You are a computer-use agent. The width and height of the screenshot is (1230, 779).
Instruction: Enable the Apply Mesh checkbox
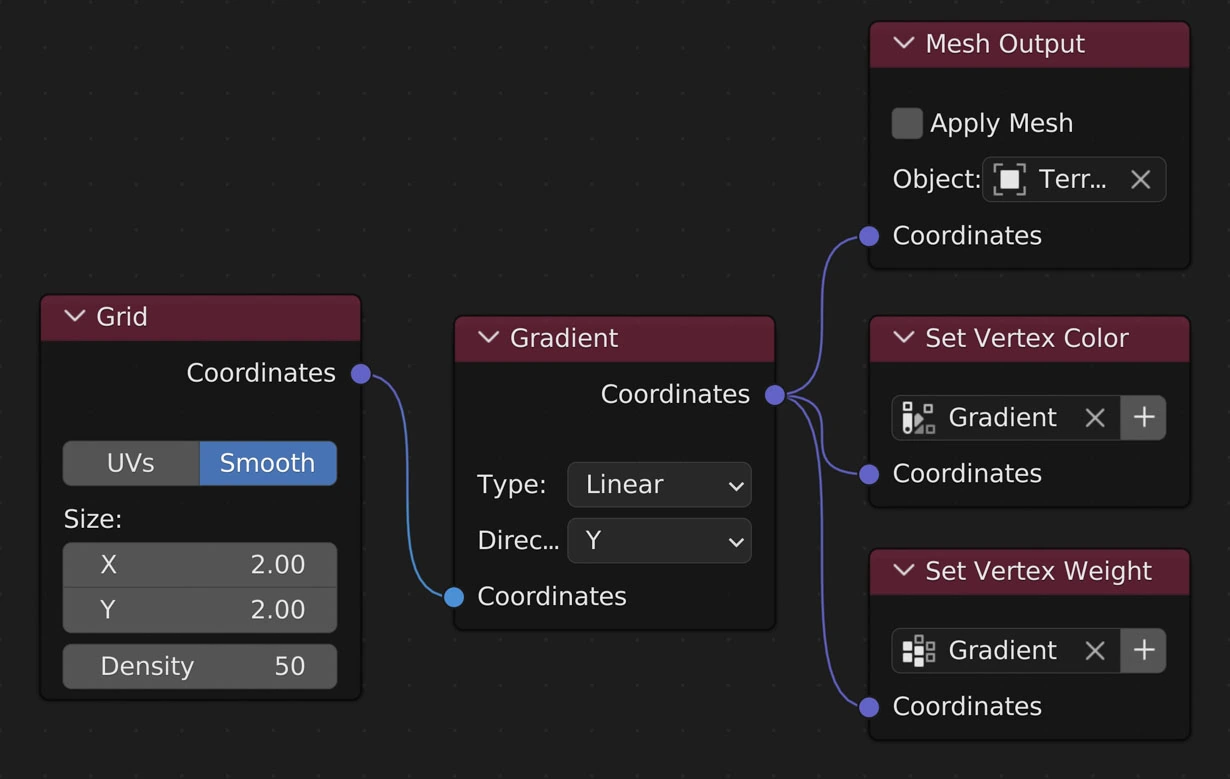pyautogui.click(x=907, y=123)
